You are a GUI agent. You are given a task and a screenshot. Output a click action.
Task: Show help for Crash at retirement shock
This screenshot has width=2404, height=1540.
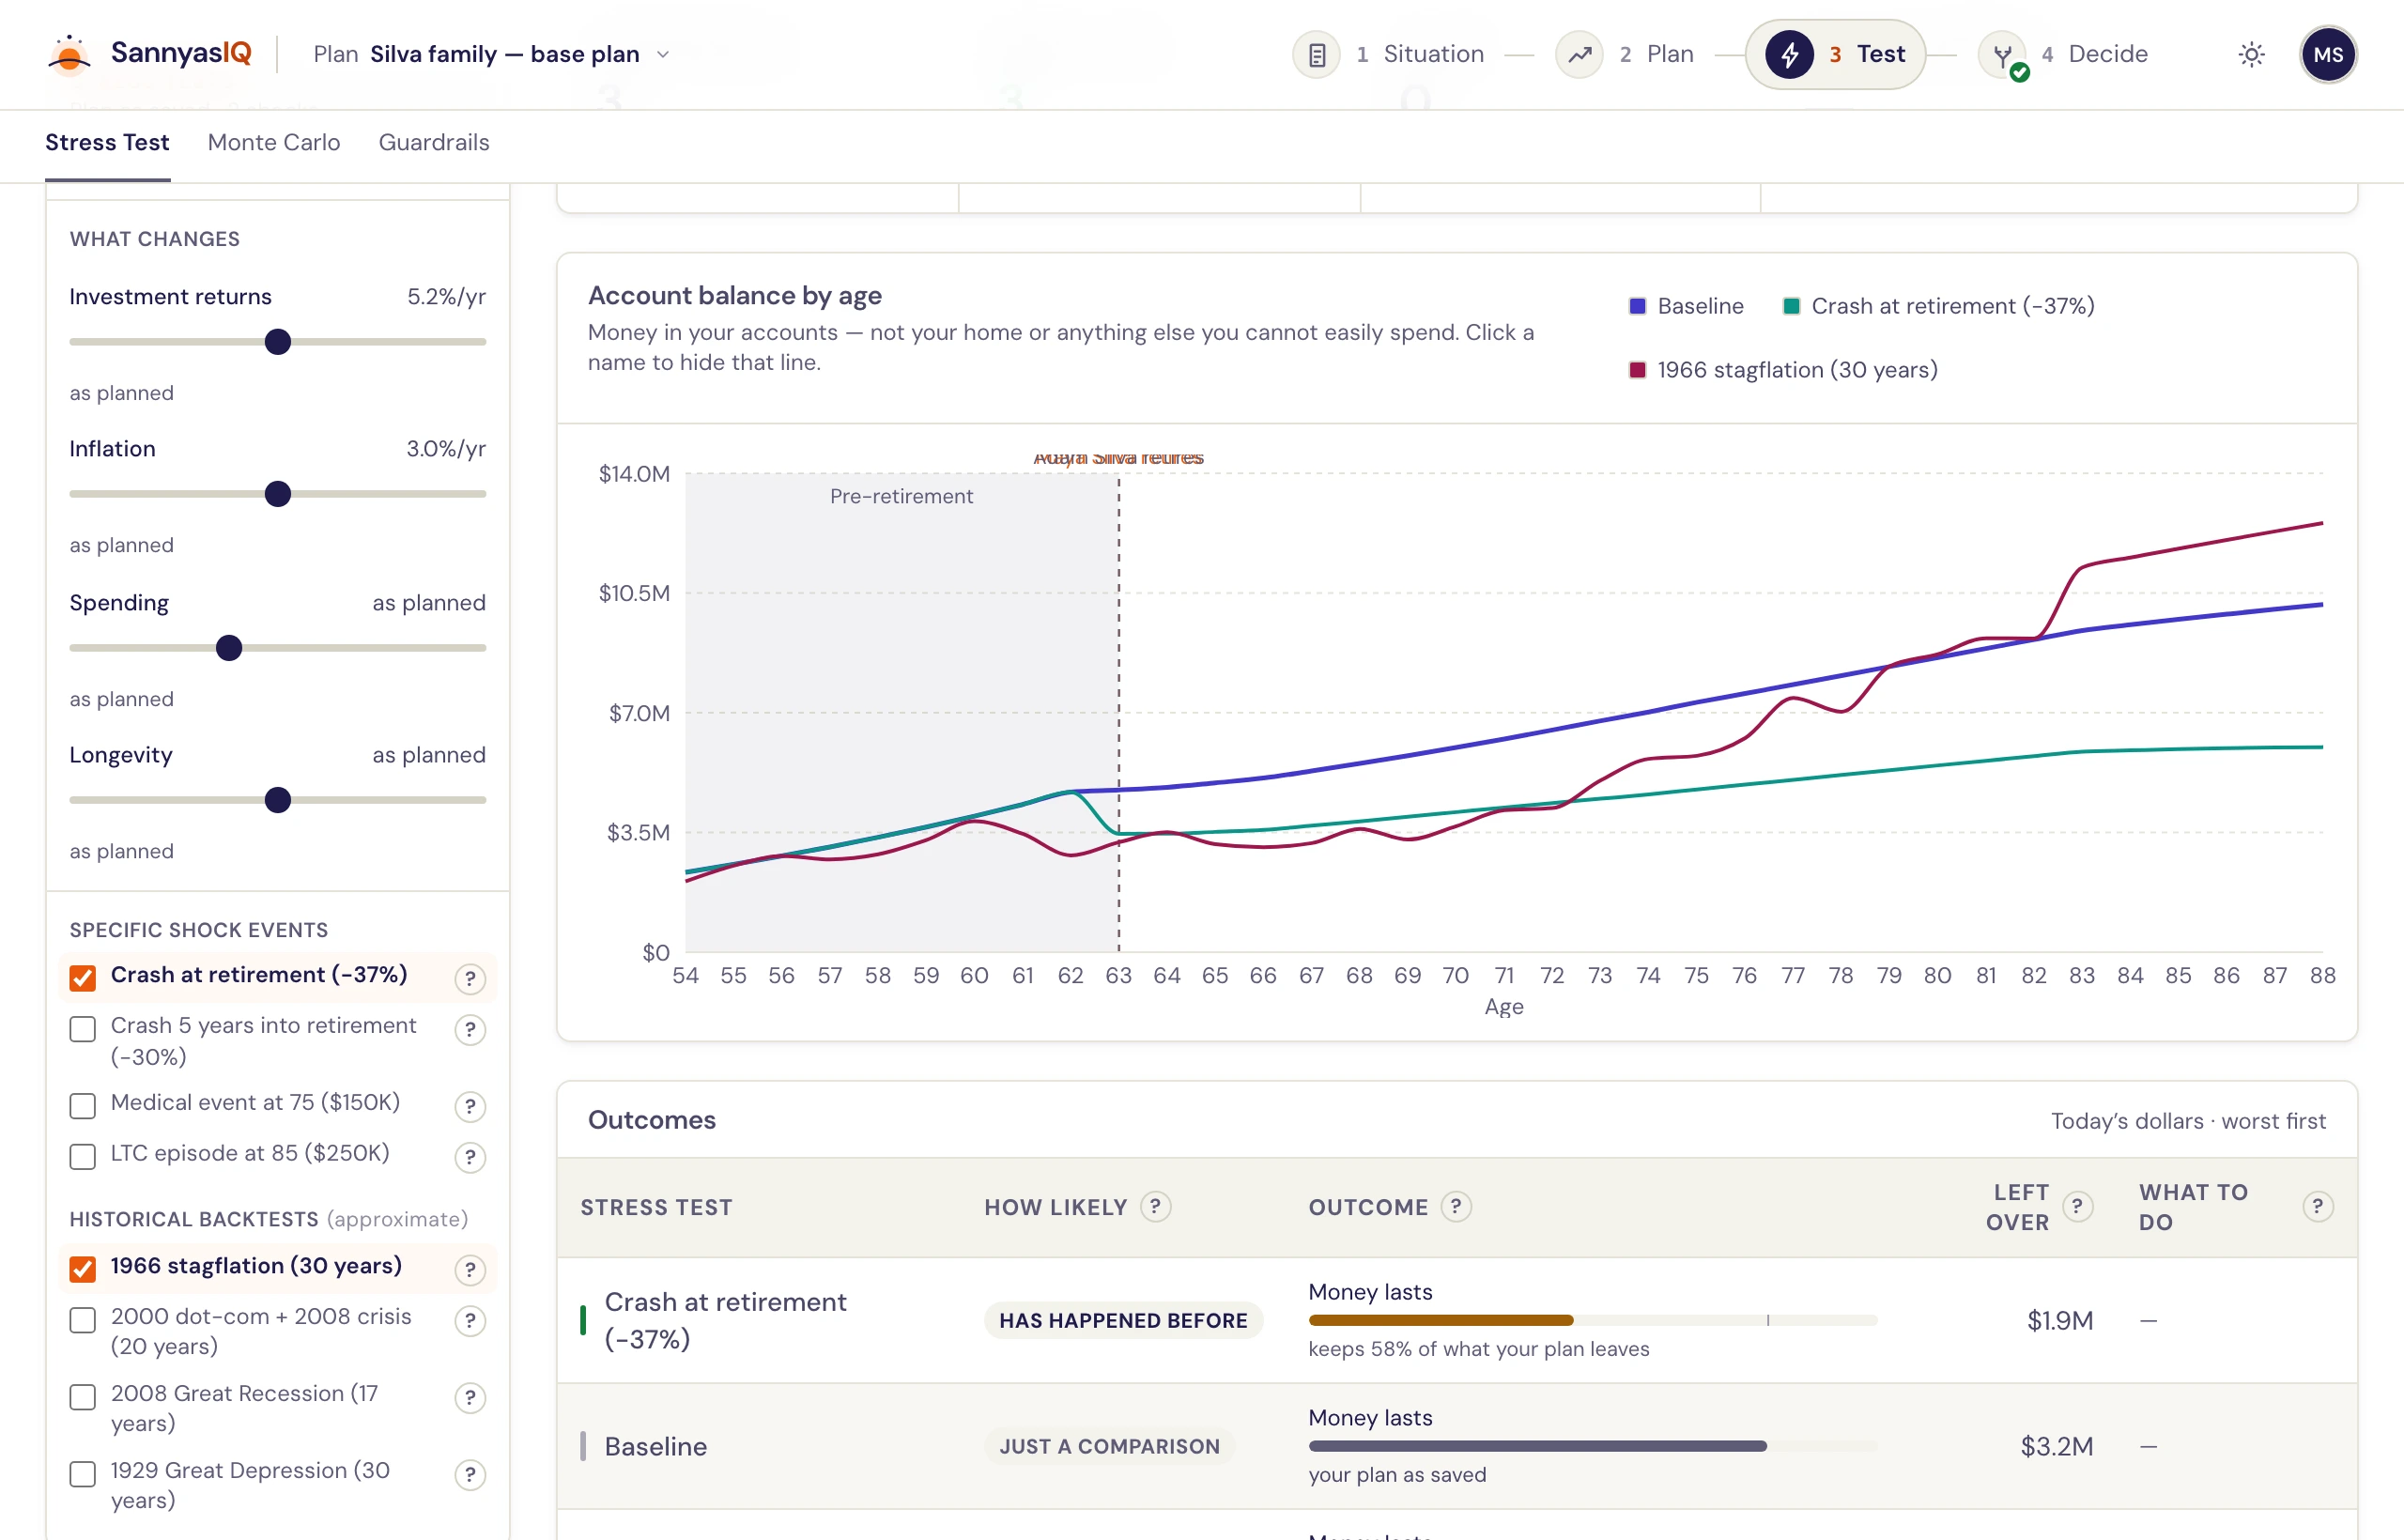pos(470,978)
